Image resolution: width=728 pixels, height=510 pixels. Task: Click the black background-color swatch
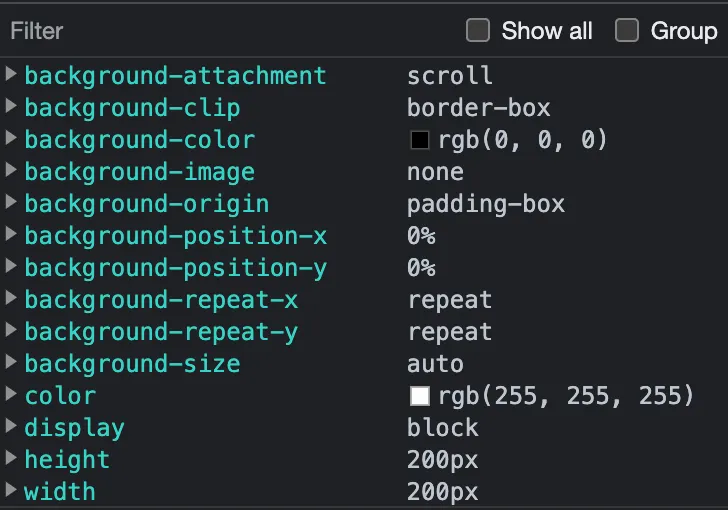[419, 140]
